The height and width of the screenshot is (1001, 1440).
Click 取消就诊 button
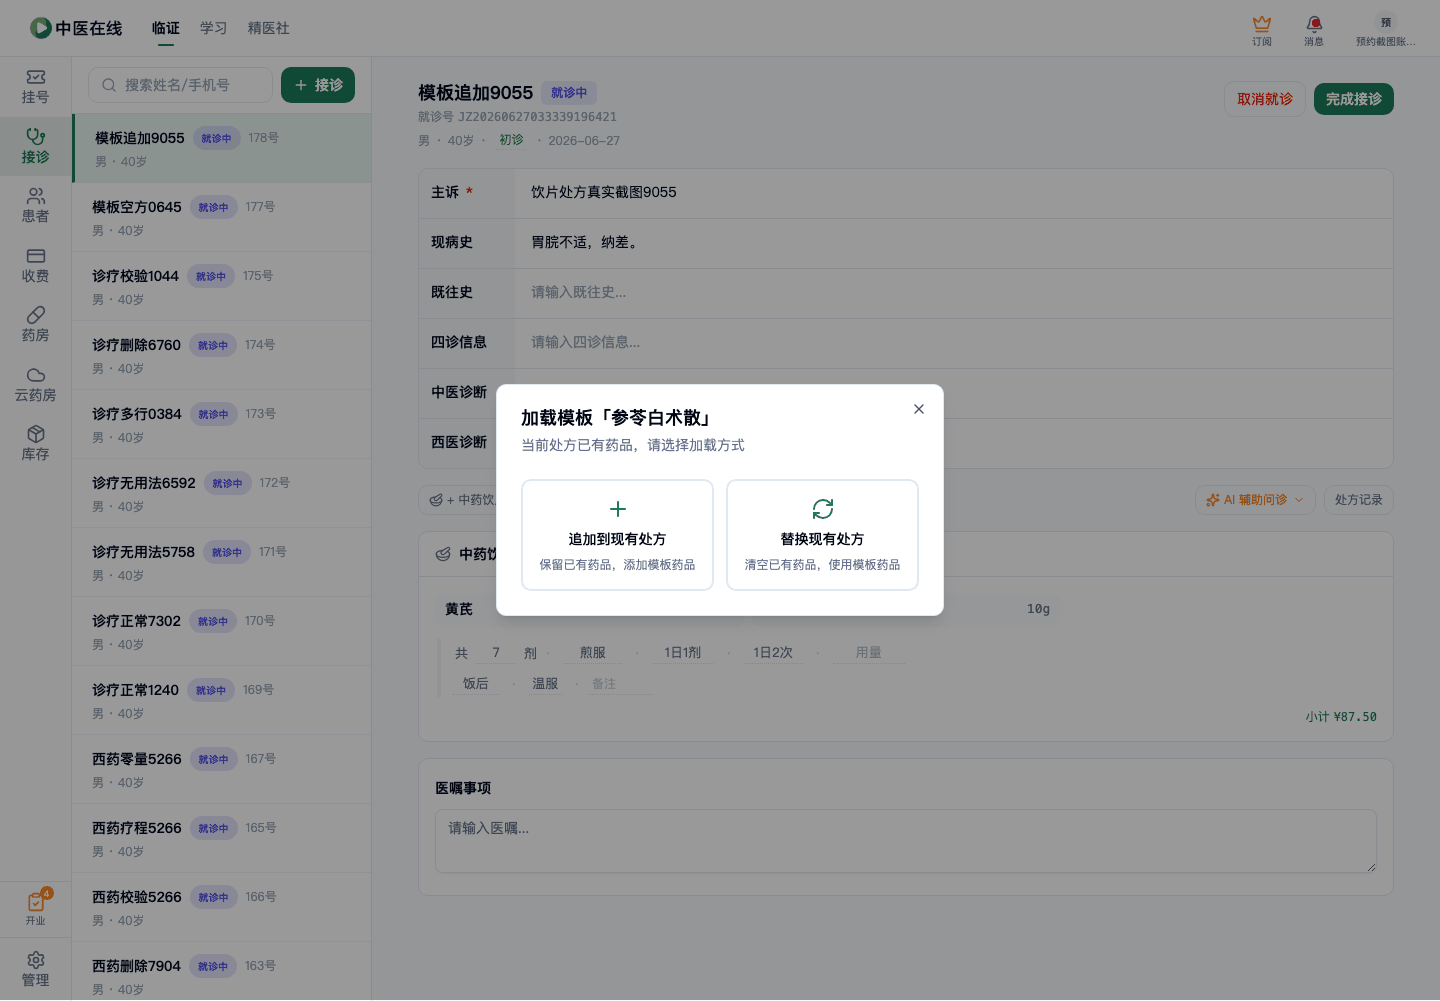pos(1265,99)
